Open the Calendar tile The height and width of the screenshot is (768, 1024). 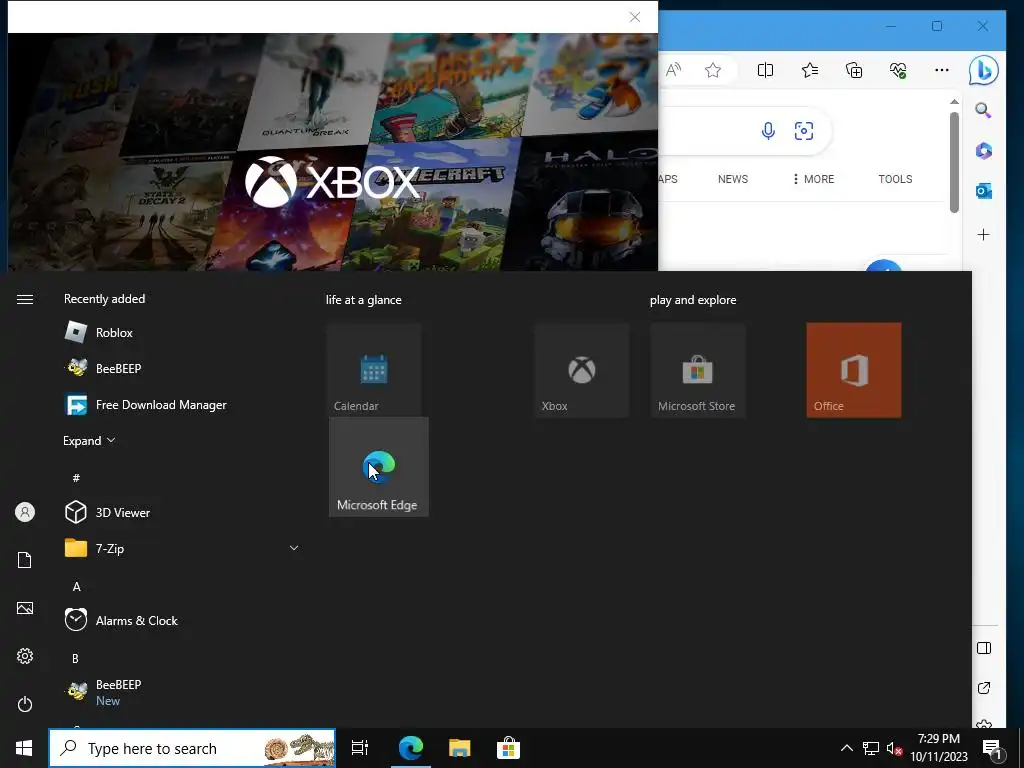[374, 370]
